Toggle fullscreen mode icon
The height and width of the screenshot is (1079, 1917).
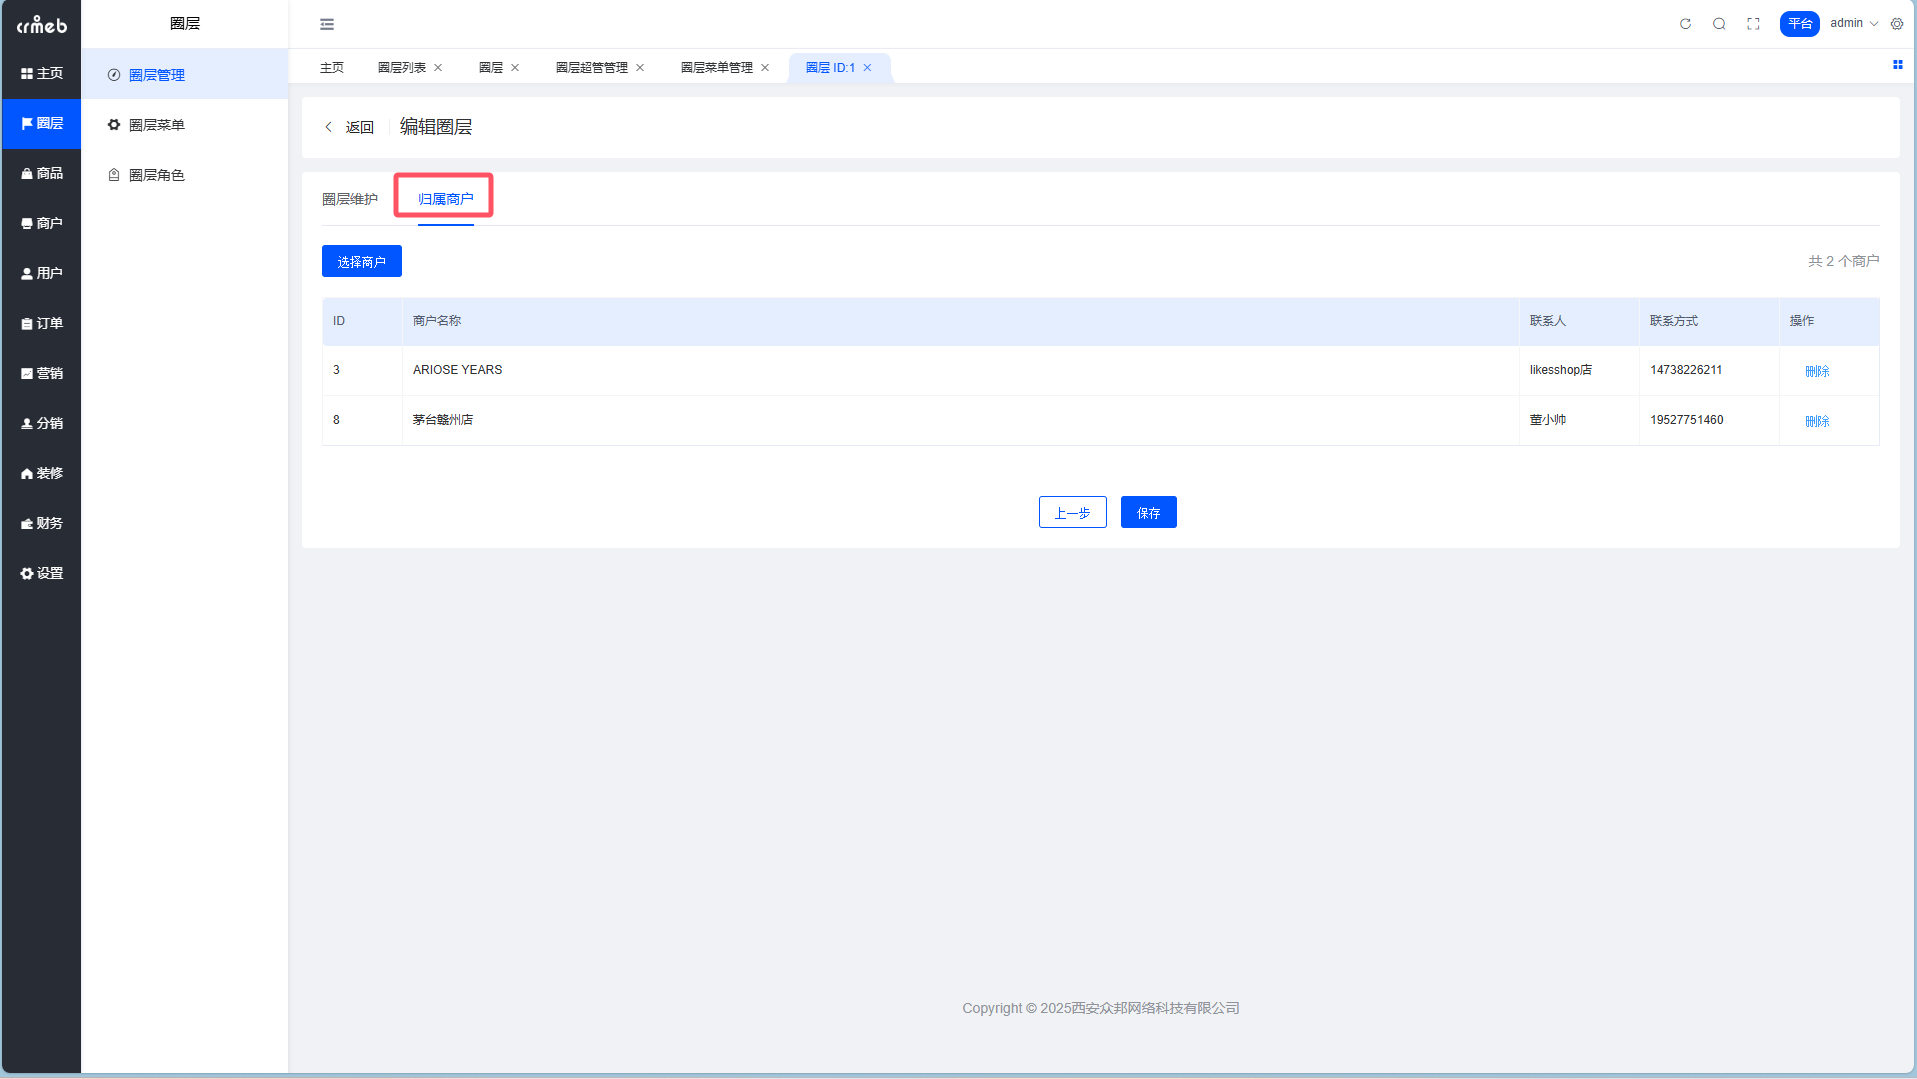1753,24
